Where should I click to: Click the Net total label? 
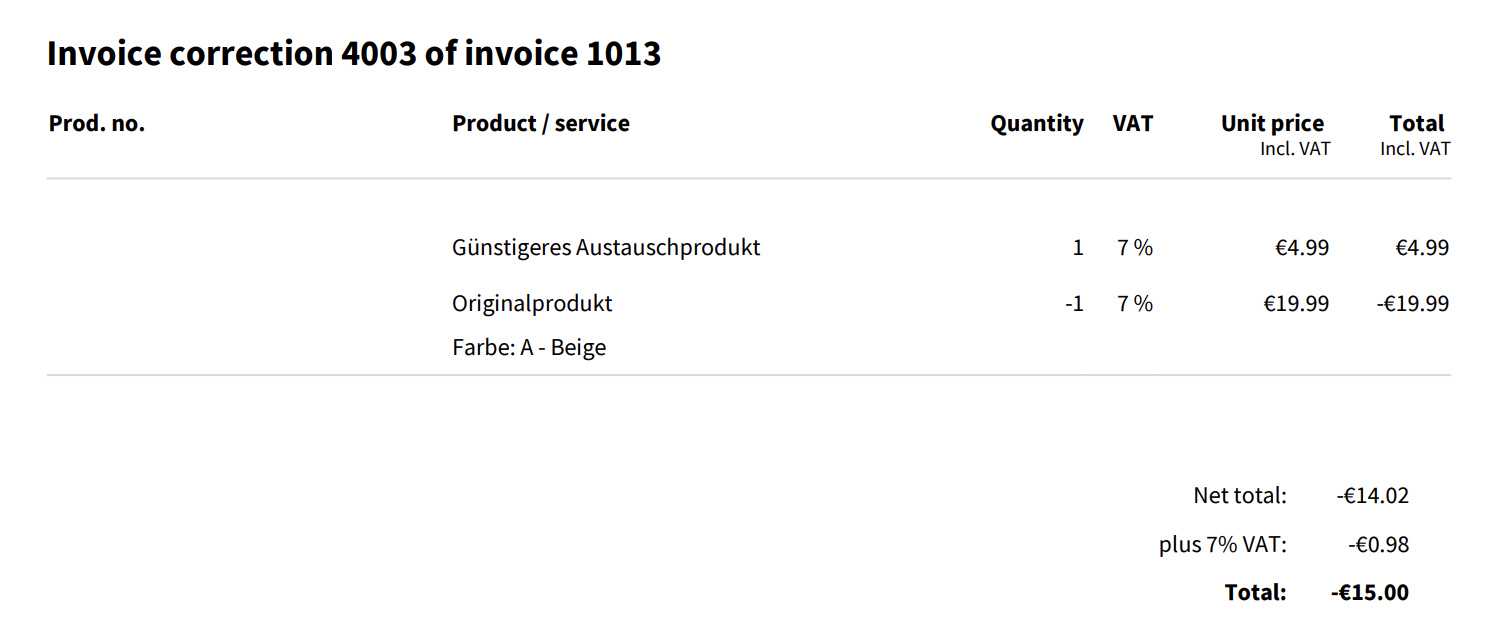coord(1240,495)
